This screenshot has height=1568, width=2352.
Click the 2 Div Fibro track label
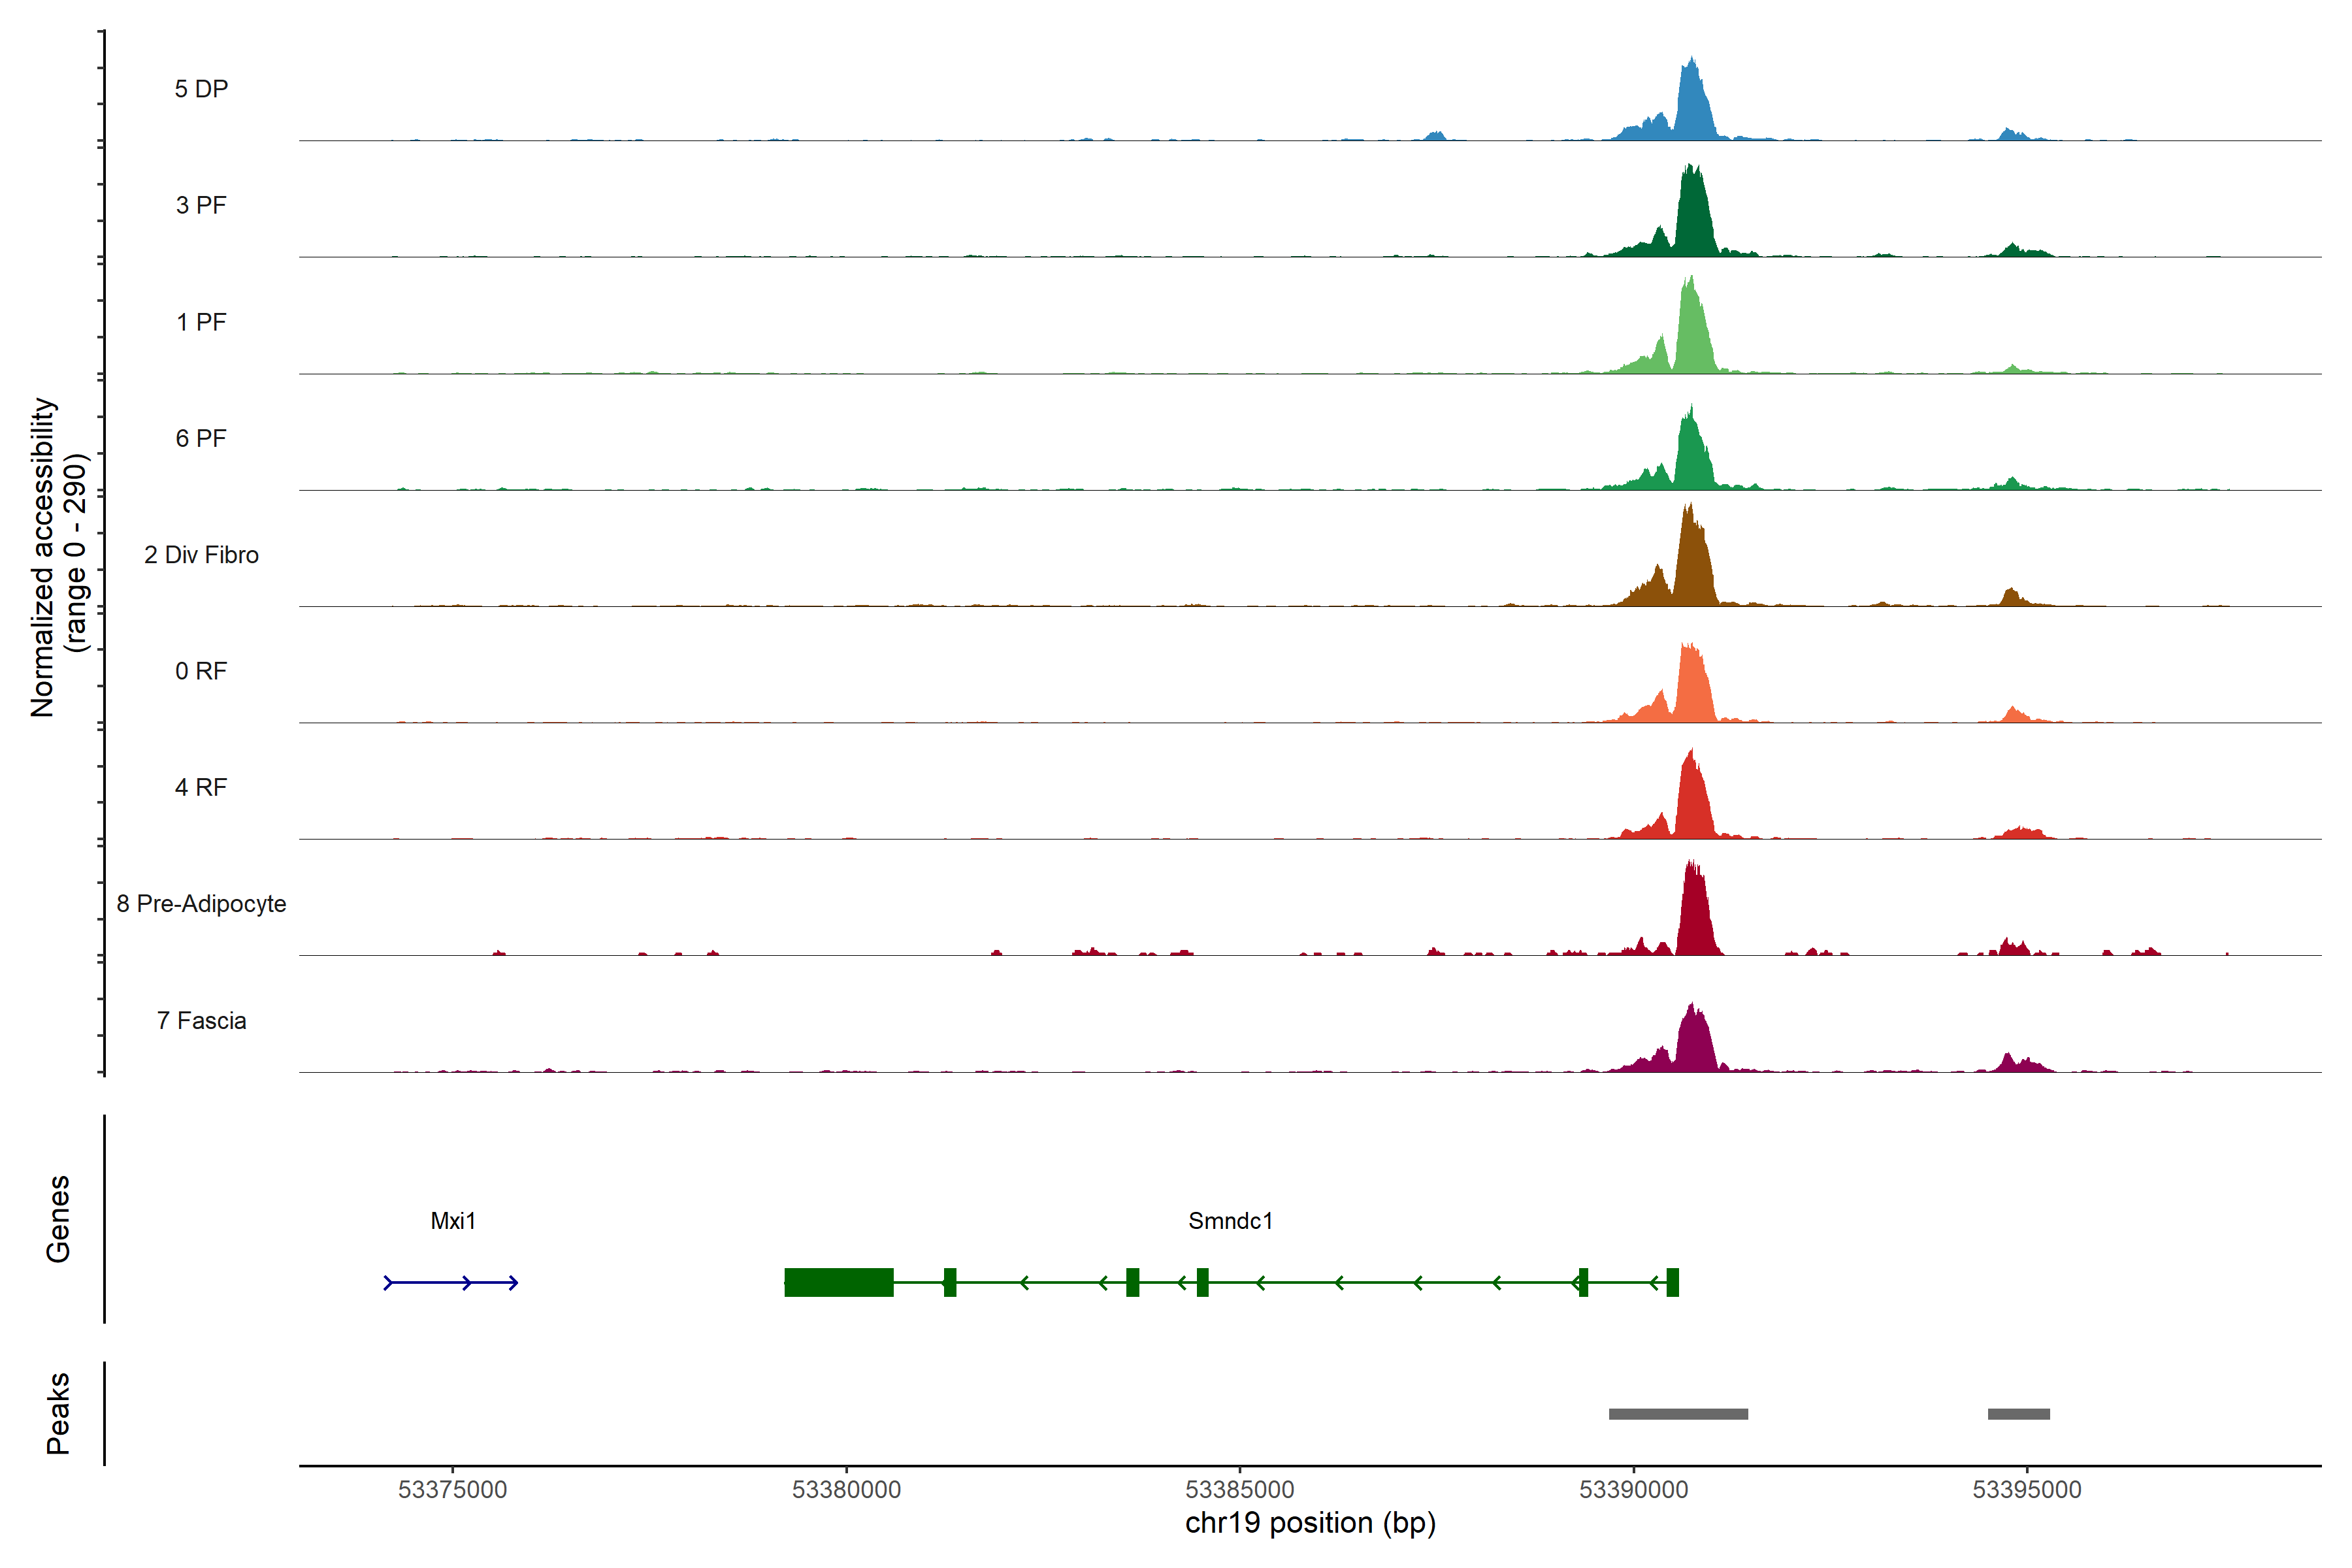coord(201,555)
